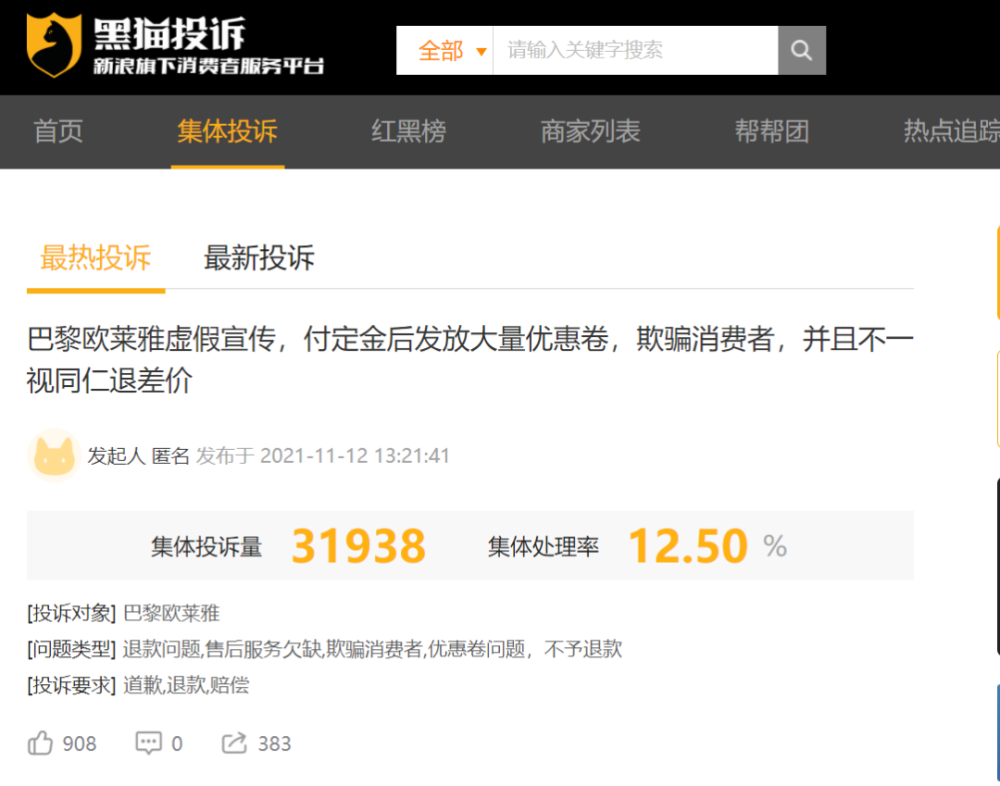Click the publish date 2021-11-12 13:21:41
Image resolution: width=1000 pixels, height=786 pixels.
pyautogui.click(x=355, y=456)
